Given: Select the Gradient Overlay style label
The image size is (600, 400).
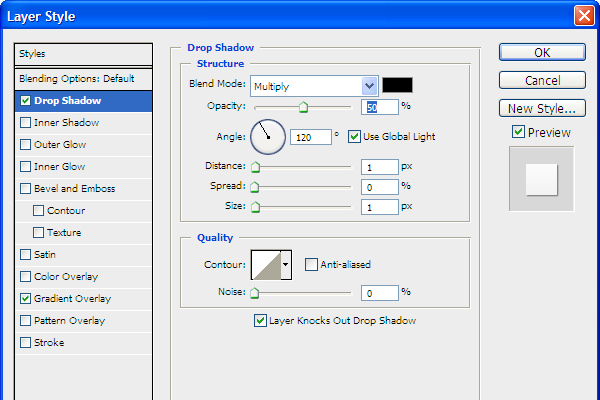Looking at the screenshot, I should pos(72,299).
